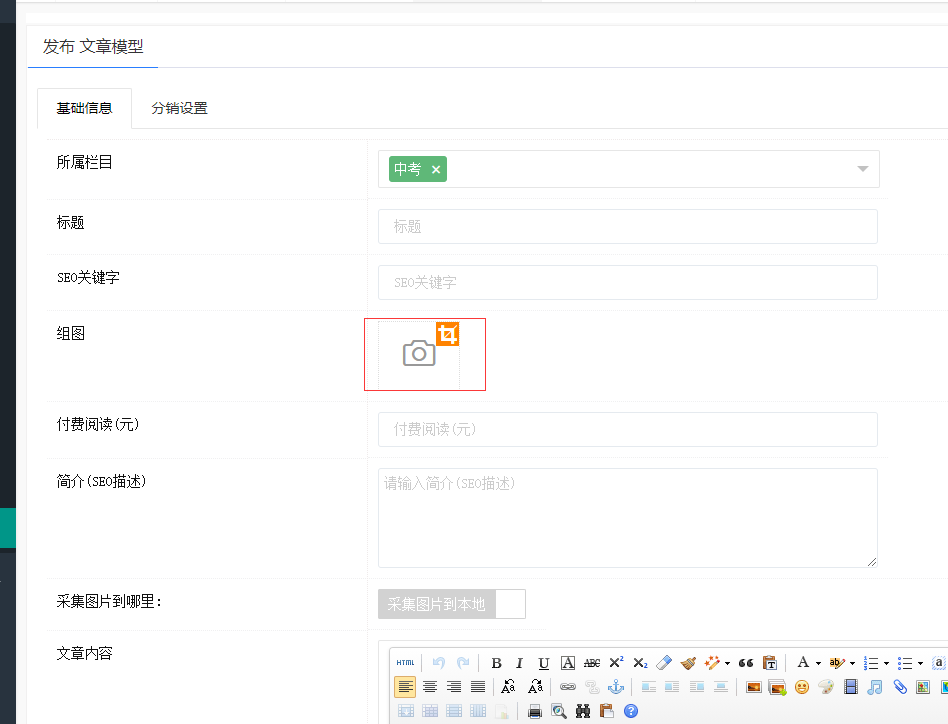Open the ordered list style dropdown

coord(885,663)
